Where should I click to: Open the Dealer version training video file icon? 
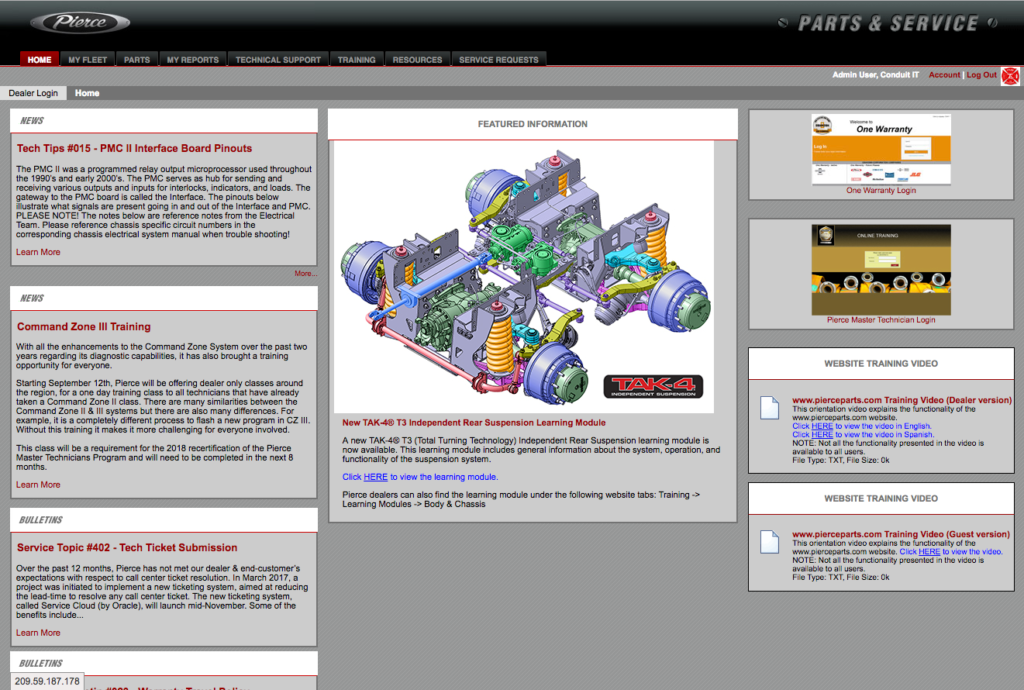tap(769, 408)
